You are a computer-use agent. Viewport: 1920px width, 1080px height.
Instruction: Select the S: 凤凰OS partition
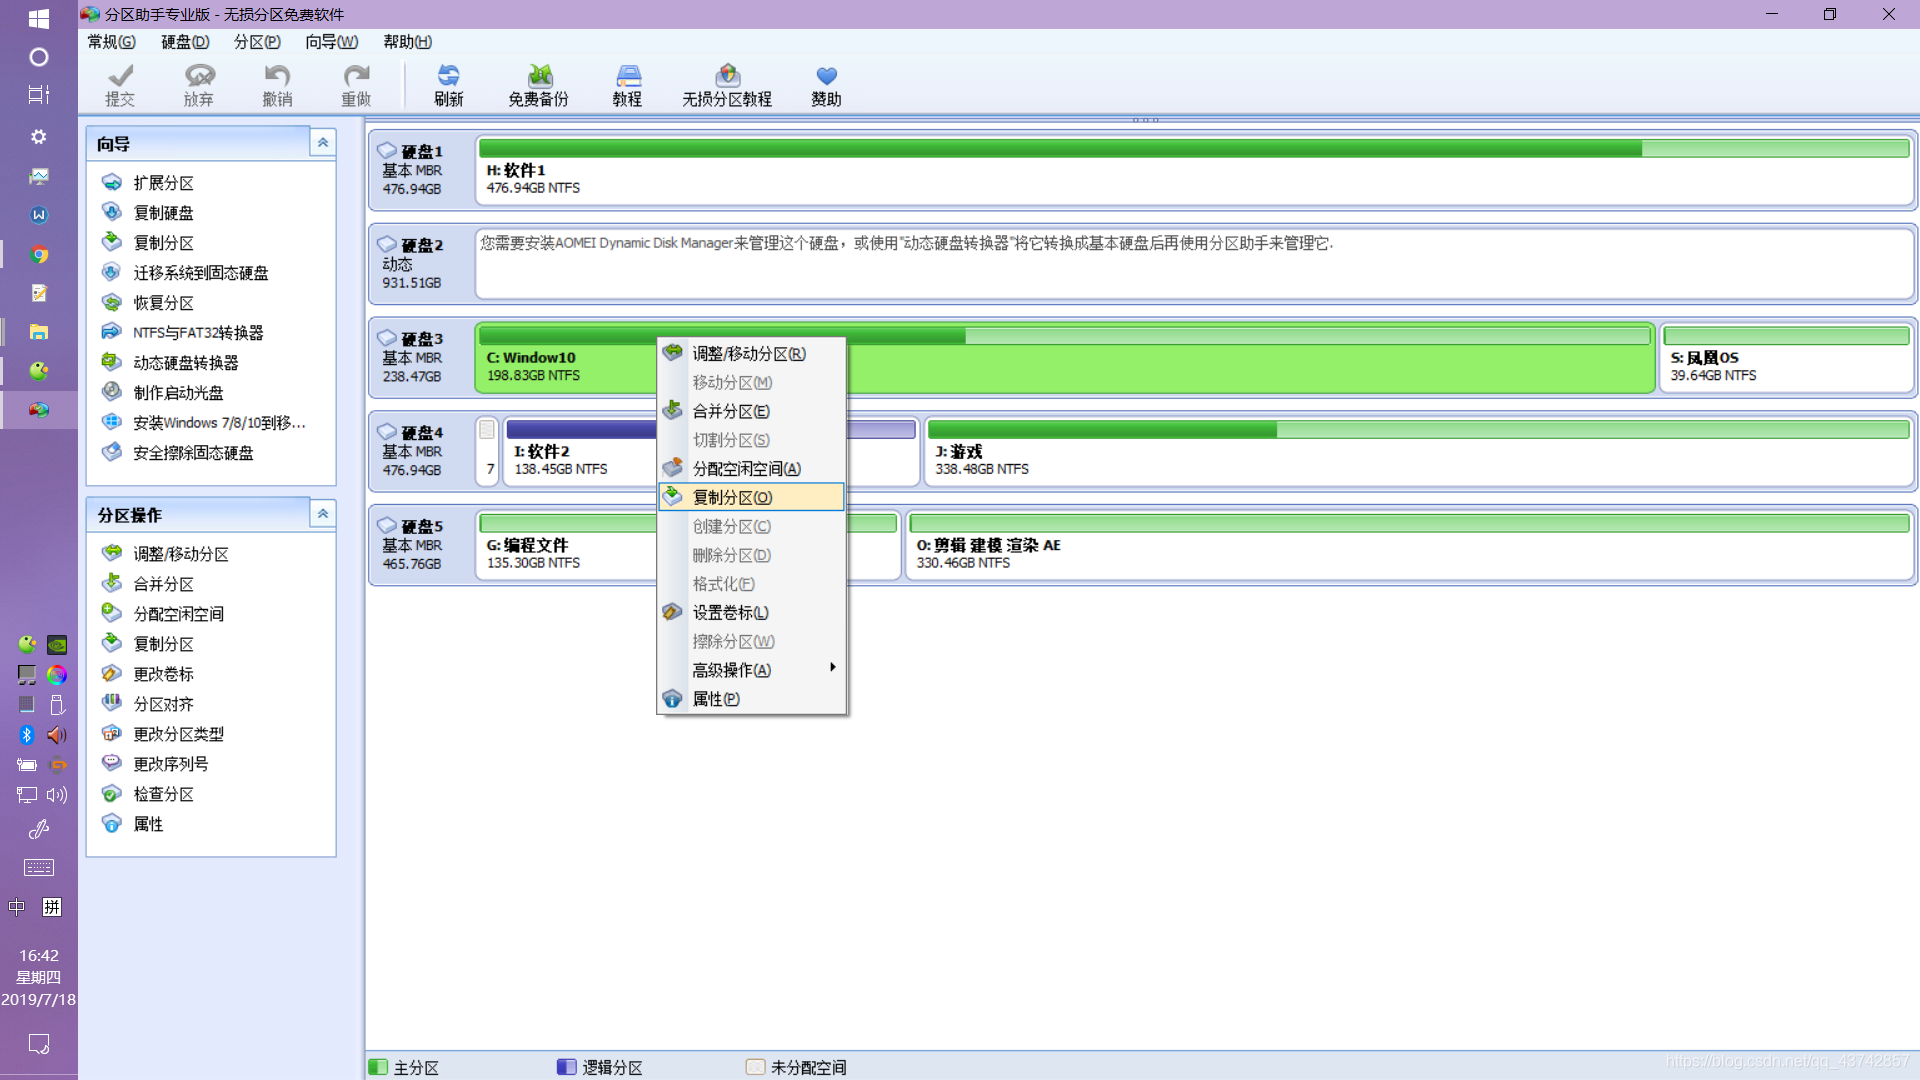pyautogui.click(x=1786, y=358)
